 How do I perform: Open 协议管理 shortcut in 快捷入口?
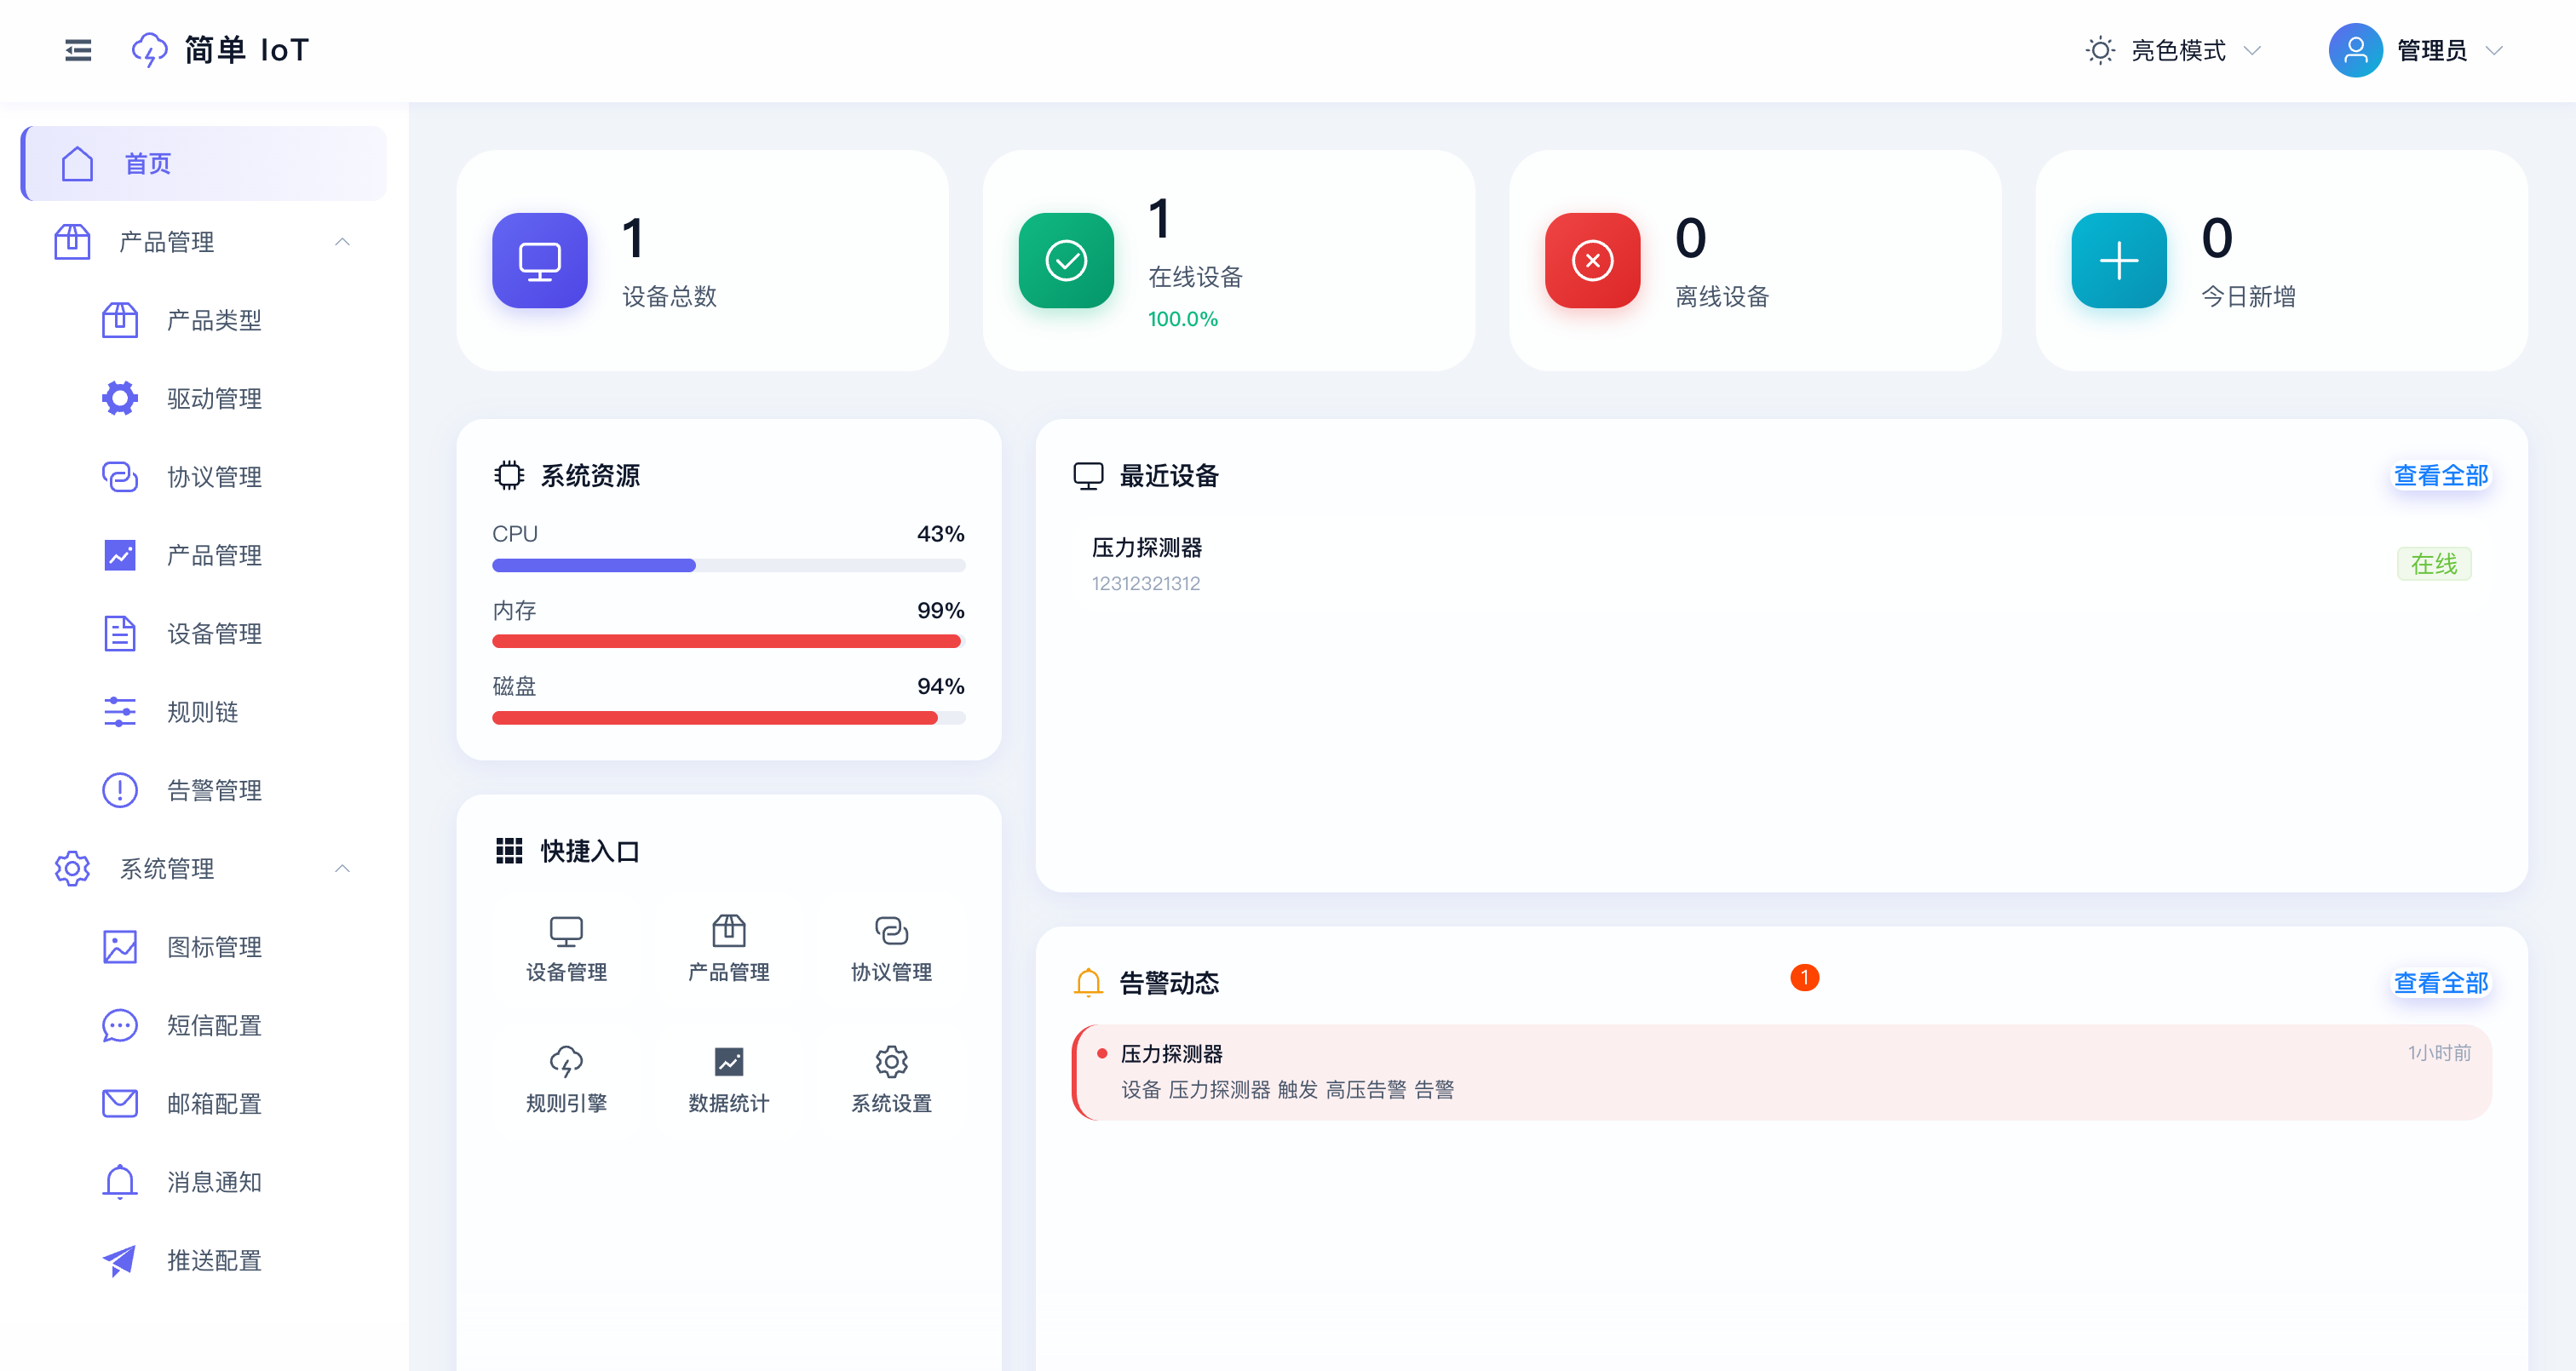tap(891, 948)
